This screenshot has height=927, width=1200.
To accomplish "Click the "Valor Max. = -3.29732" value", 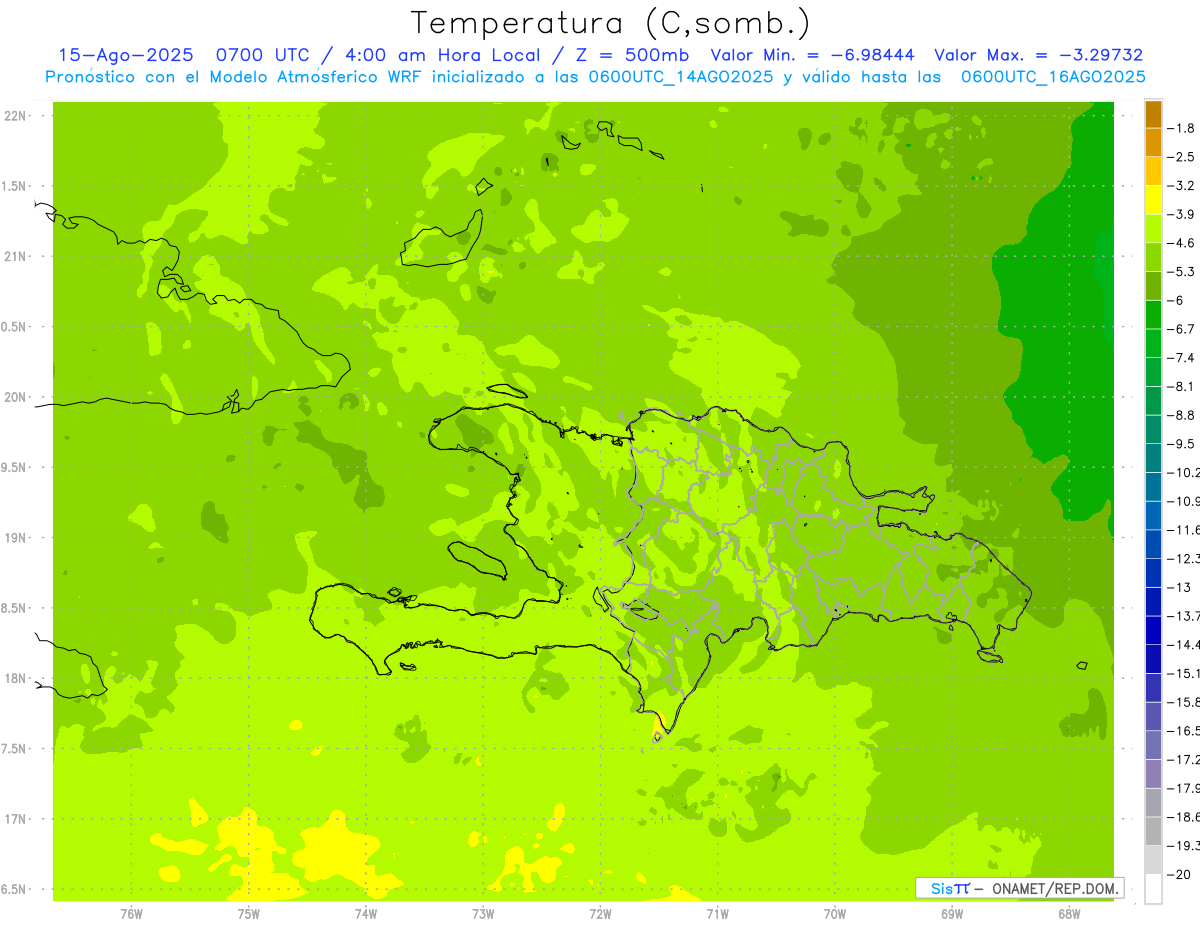I will (x=1038, y=55).
